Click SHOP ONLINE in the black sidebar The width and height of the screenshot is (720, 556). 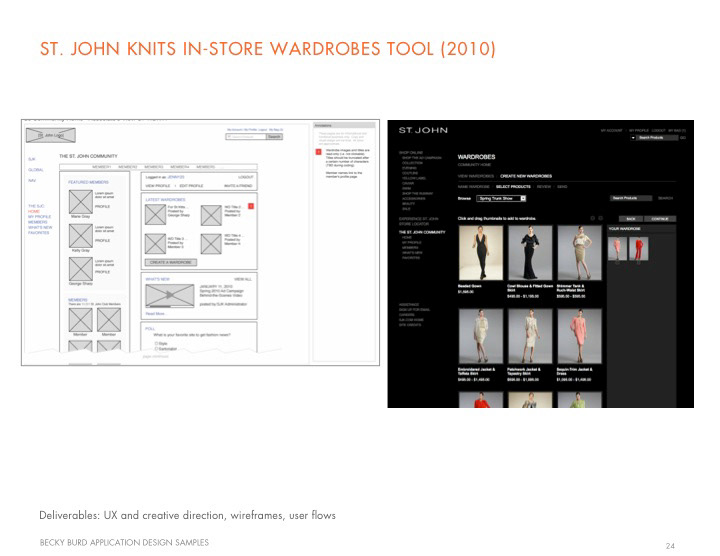point(411,152)
